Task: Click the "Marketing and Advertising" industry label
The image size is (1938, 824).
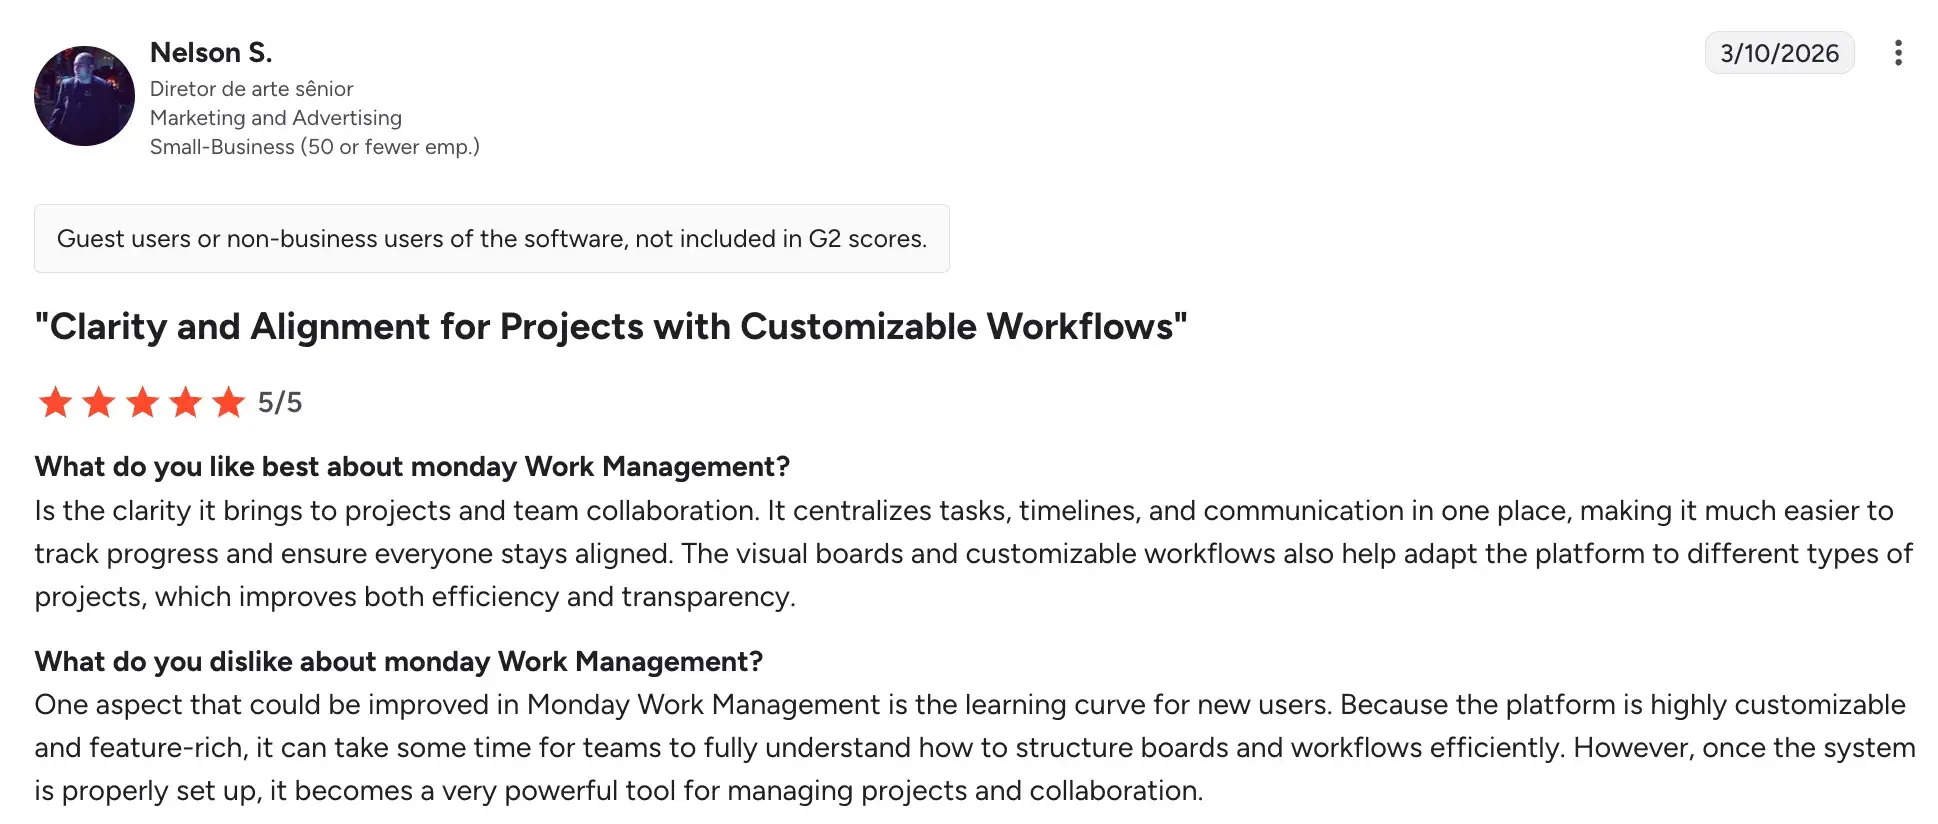Action: 276,118
